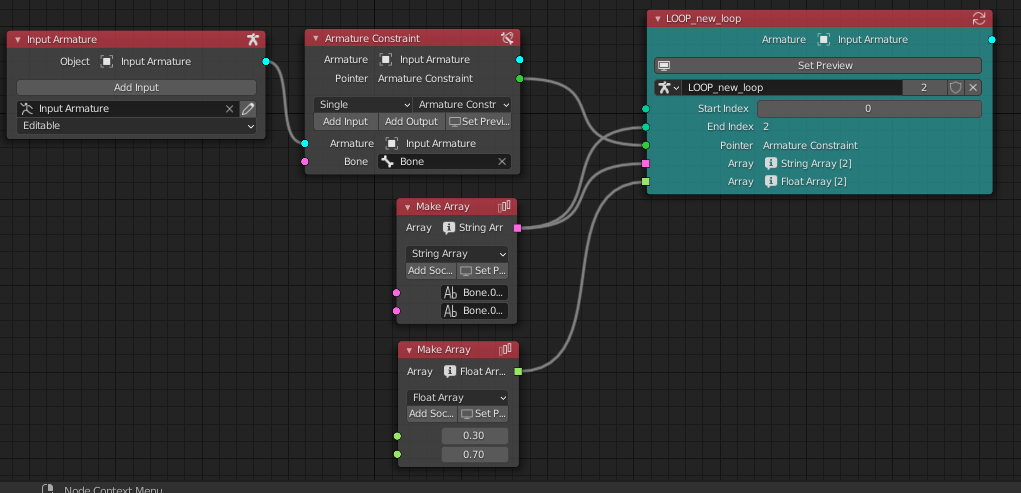Click Set Preview in Float Array node
Screen dimensions: 1021x493
484,414
